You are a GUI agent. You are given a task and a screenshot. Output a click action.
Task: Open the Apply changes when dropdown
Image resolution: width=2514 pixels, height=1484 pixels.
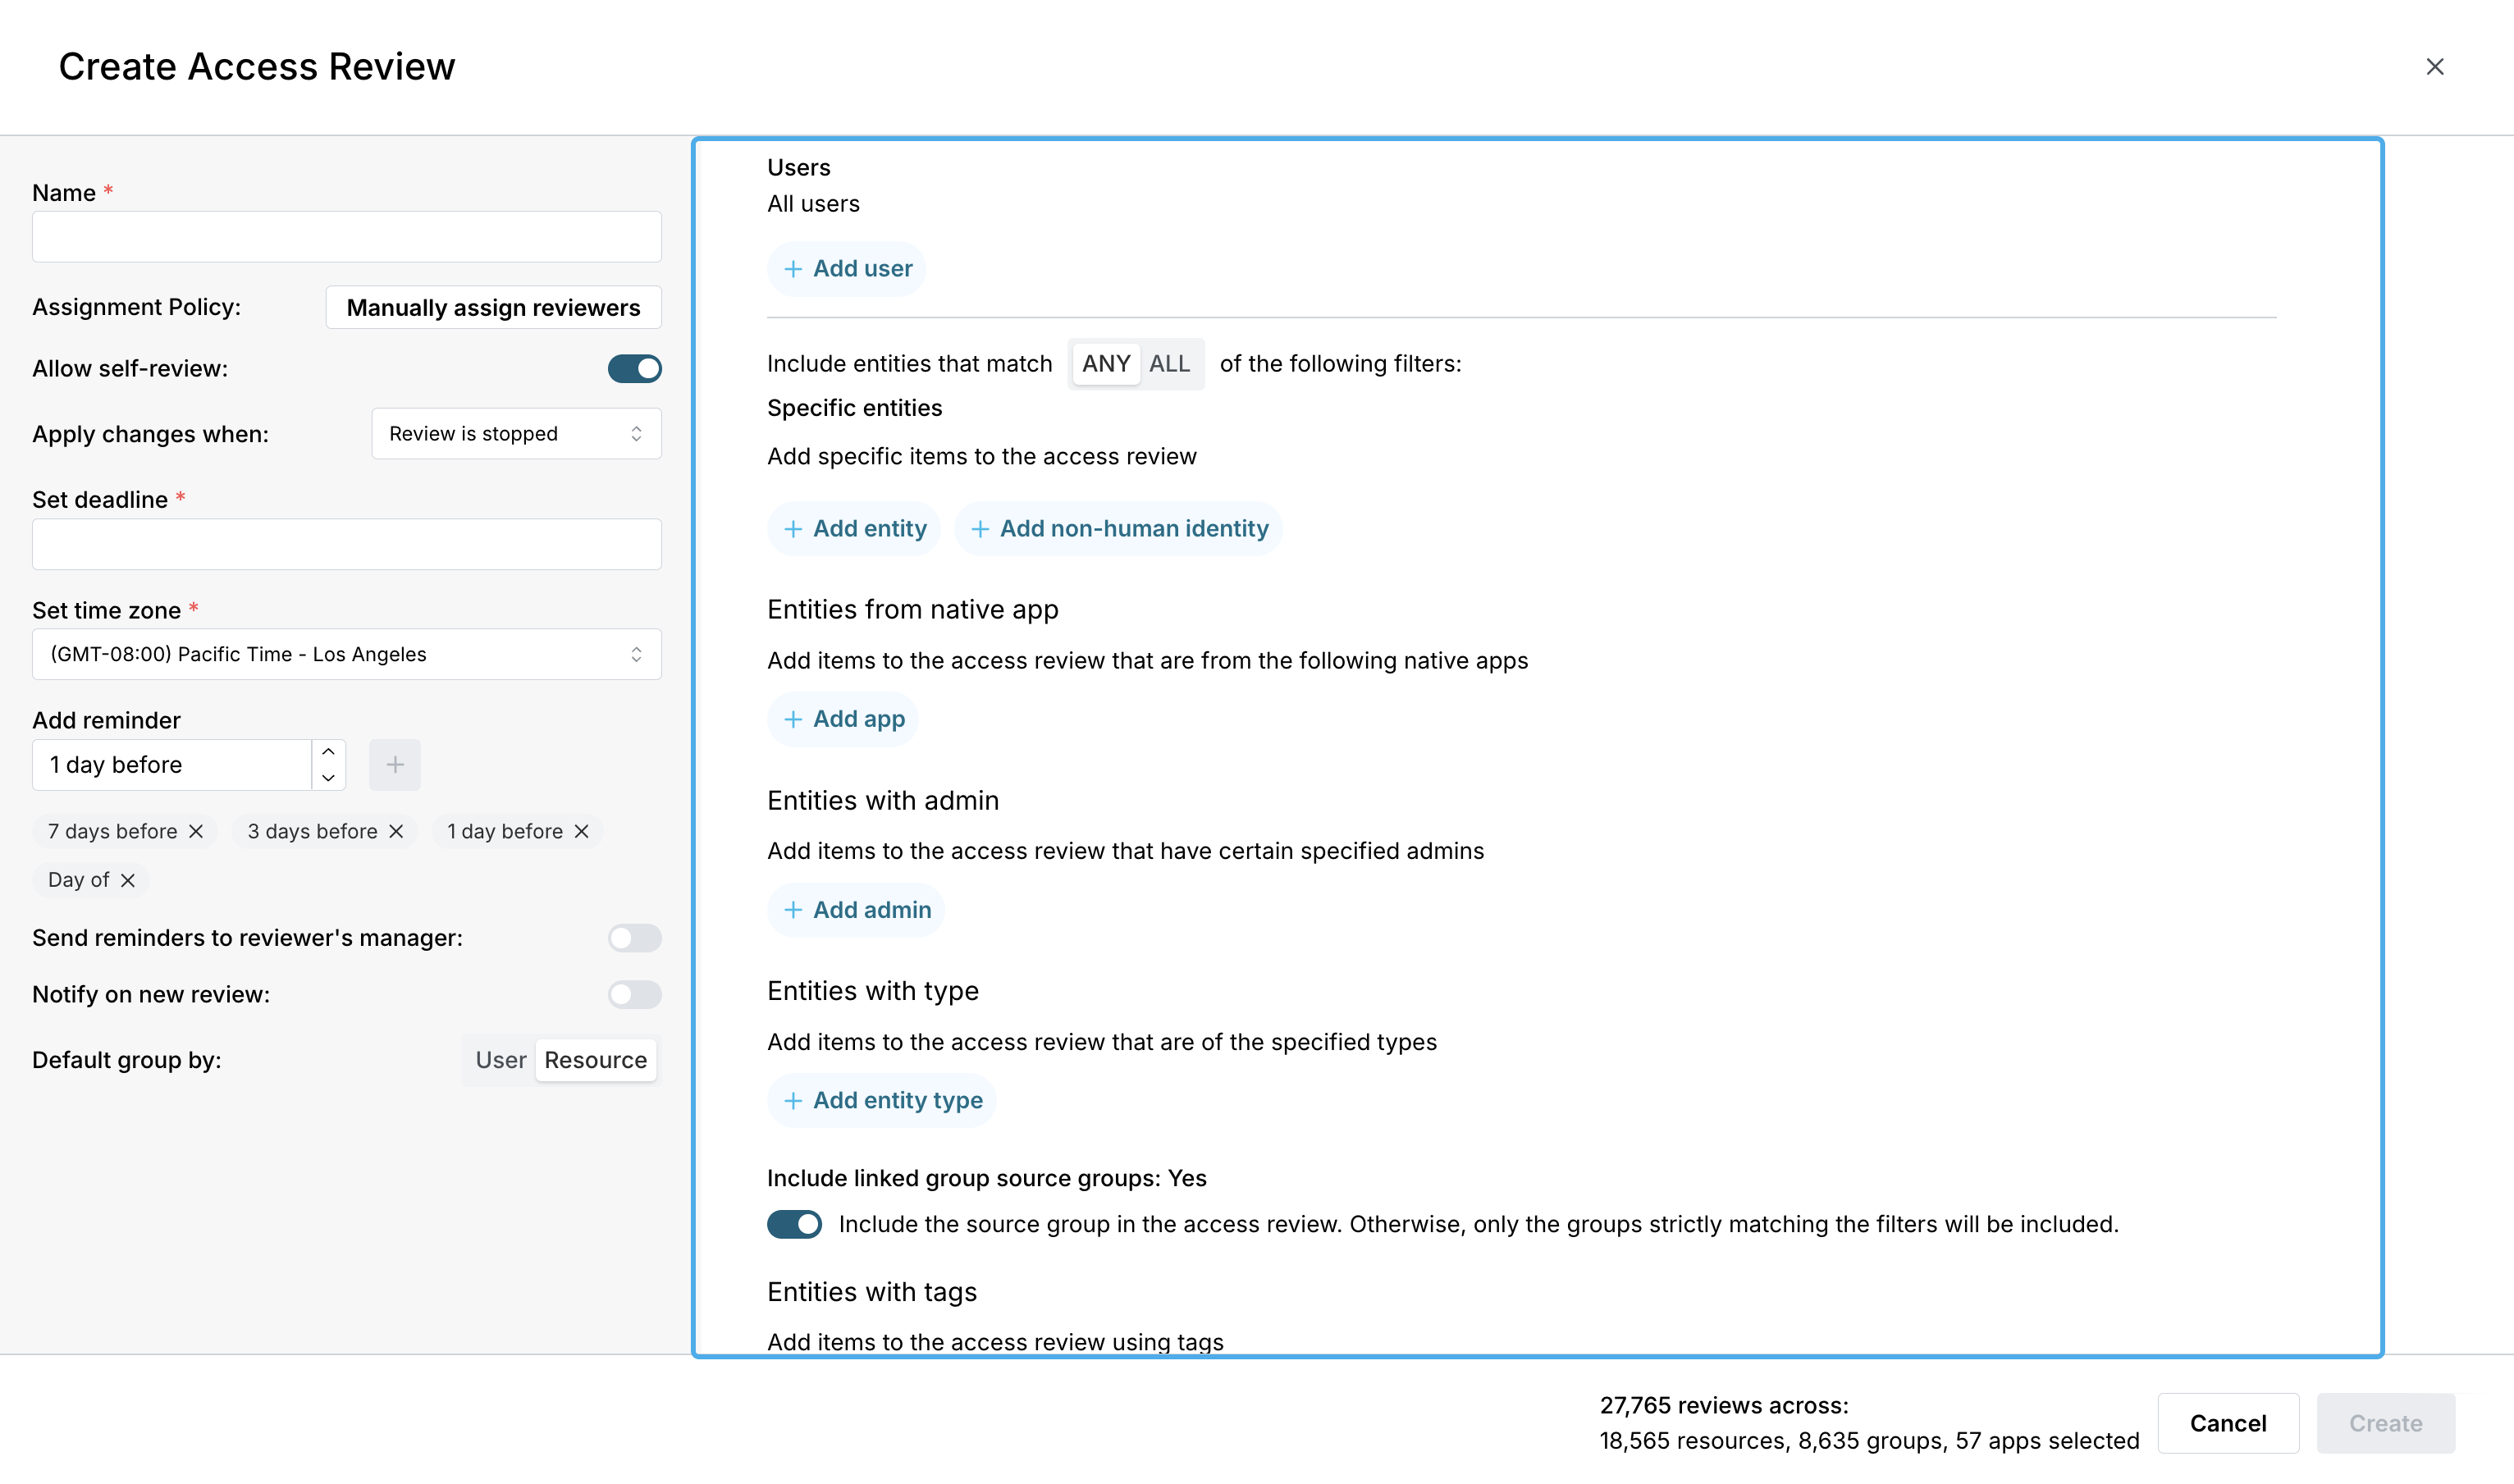[x=516, y=434]
